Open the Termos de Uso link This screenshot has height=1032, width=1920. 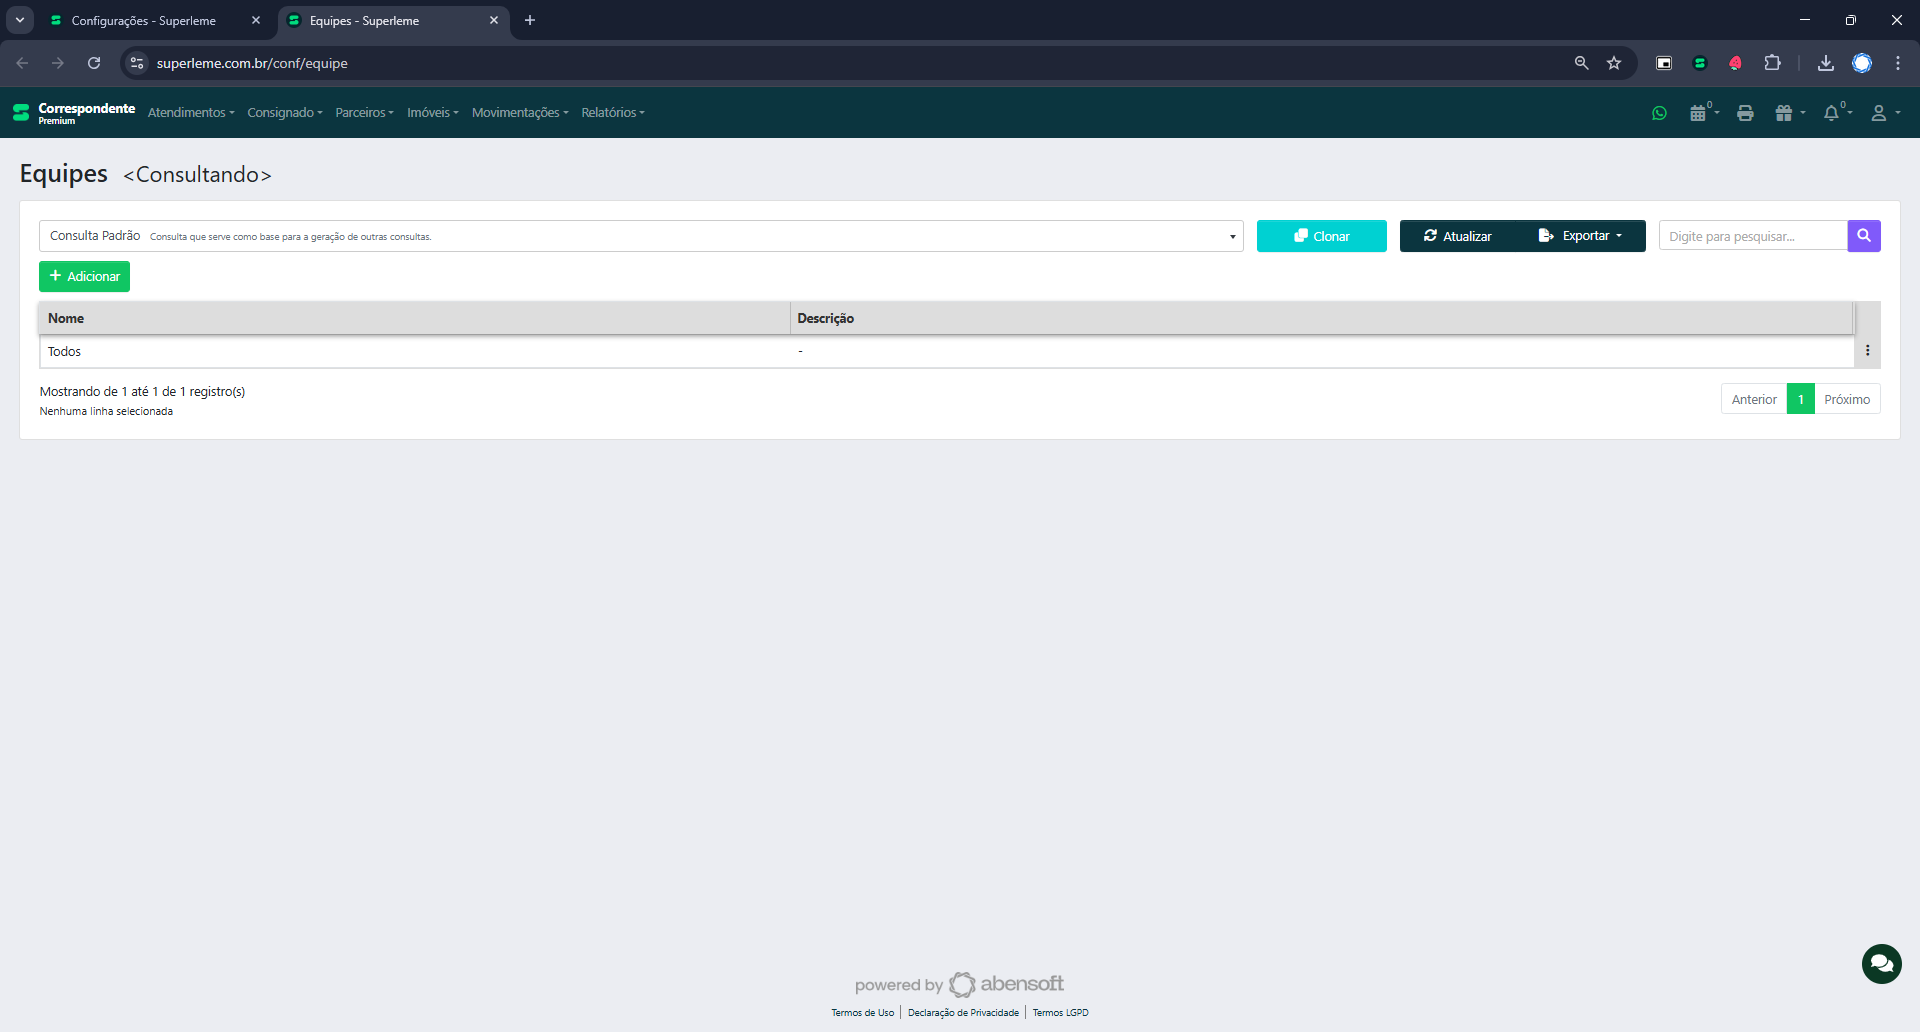pos(862,1013)
